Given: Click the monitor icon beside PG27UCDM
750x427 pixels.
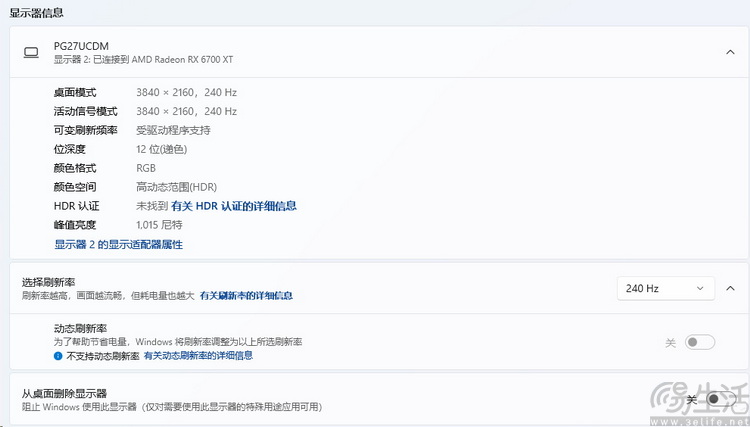Looking at the screenshot, I should 31,52.
